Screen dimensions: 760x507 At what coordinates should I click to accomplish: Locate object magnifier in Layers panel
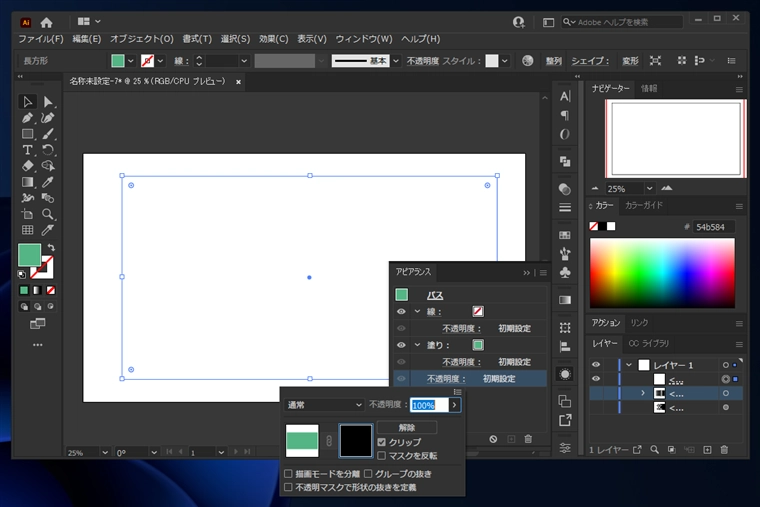[654, 450]
